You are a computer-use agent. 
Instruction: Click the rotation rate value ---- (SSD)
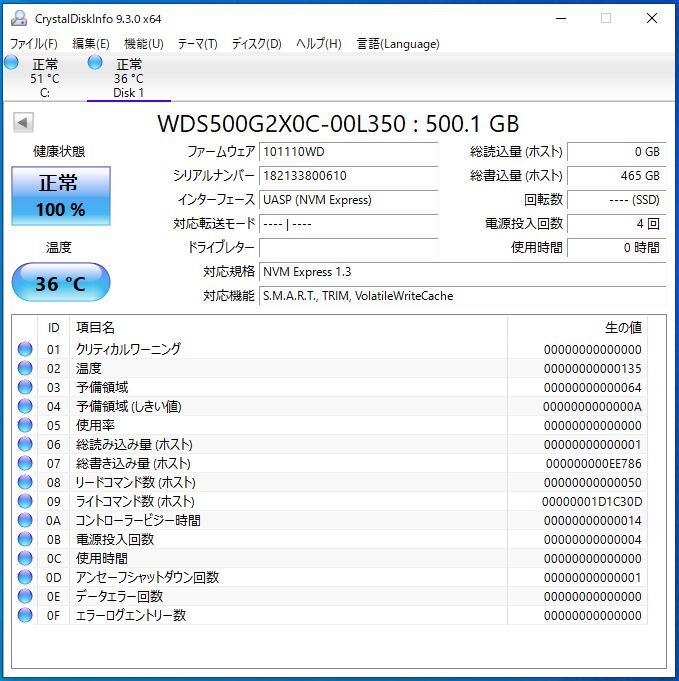[616, 200]
